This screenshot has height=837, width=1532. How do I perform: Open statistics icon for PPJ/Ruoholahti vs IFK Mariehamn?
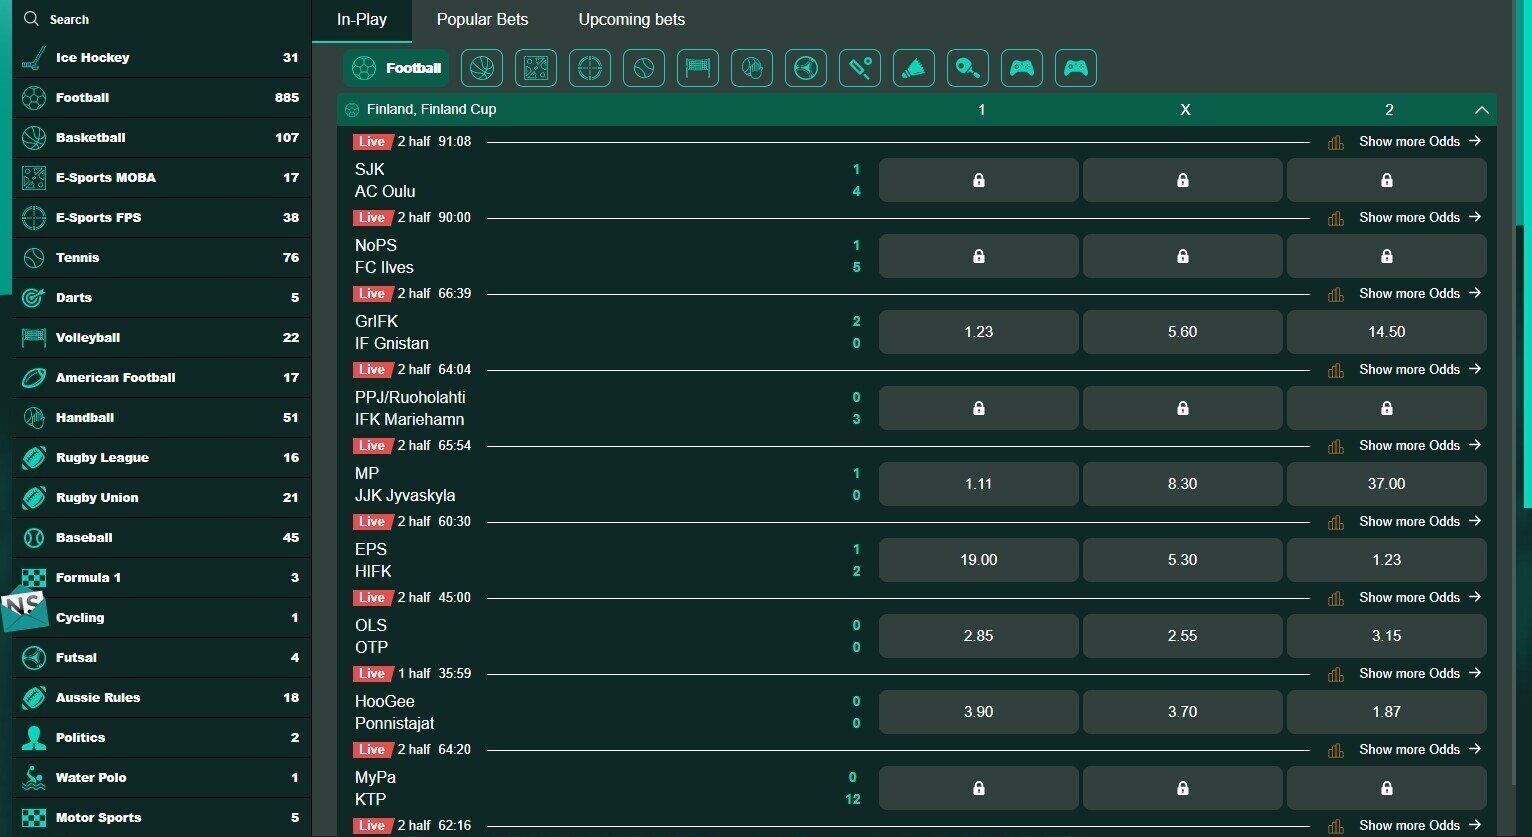pyautogui.click(x=1335, y=370)
